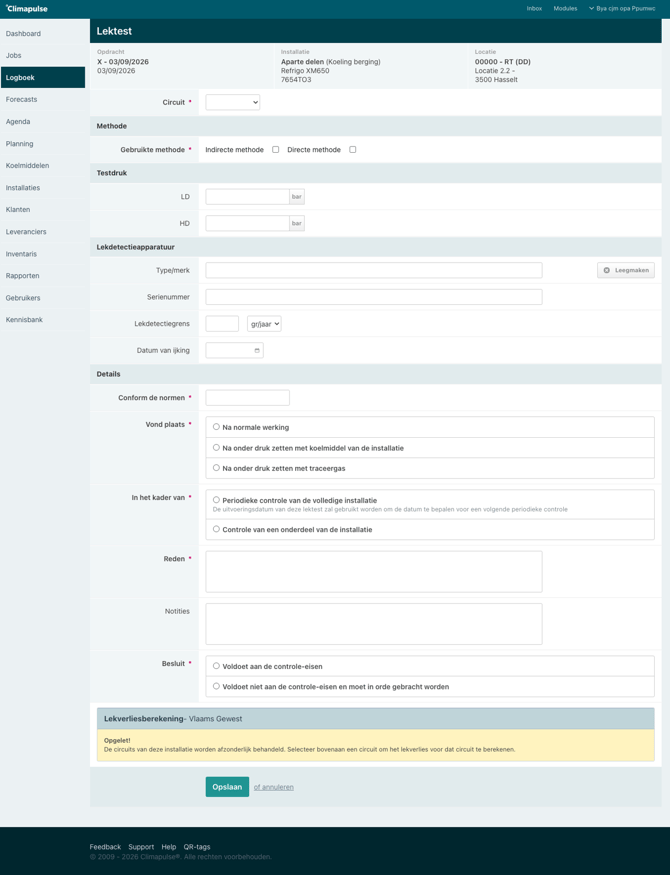The height and width of the screenshot is (875, 670).
Task: Open calendar picker in Datum van ijking
Action: pyautogui.click(x=257, y=350)
